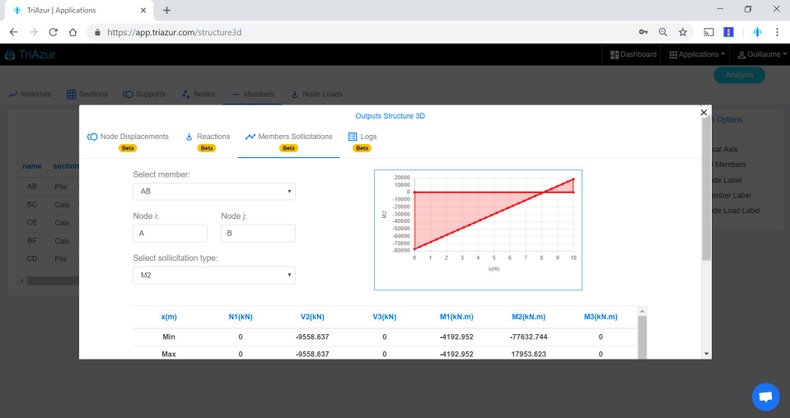The height and width of the screenshot is (418, 790).
Task: Click the zoom magnifier icon in address bar
Action: coord(663,32)
